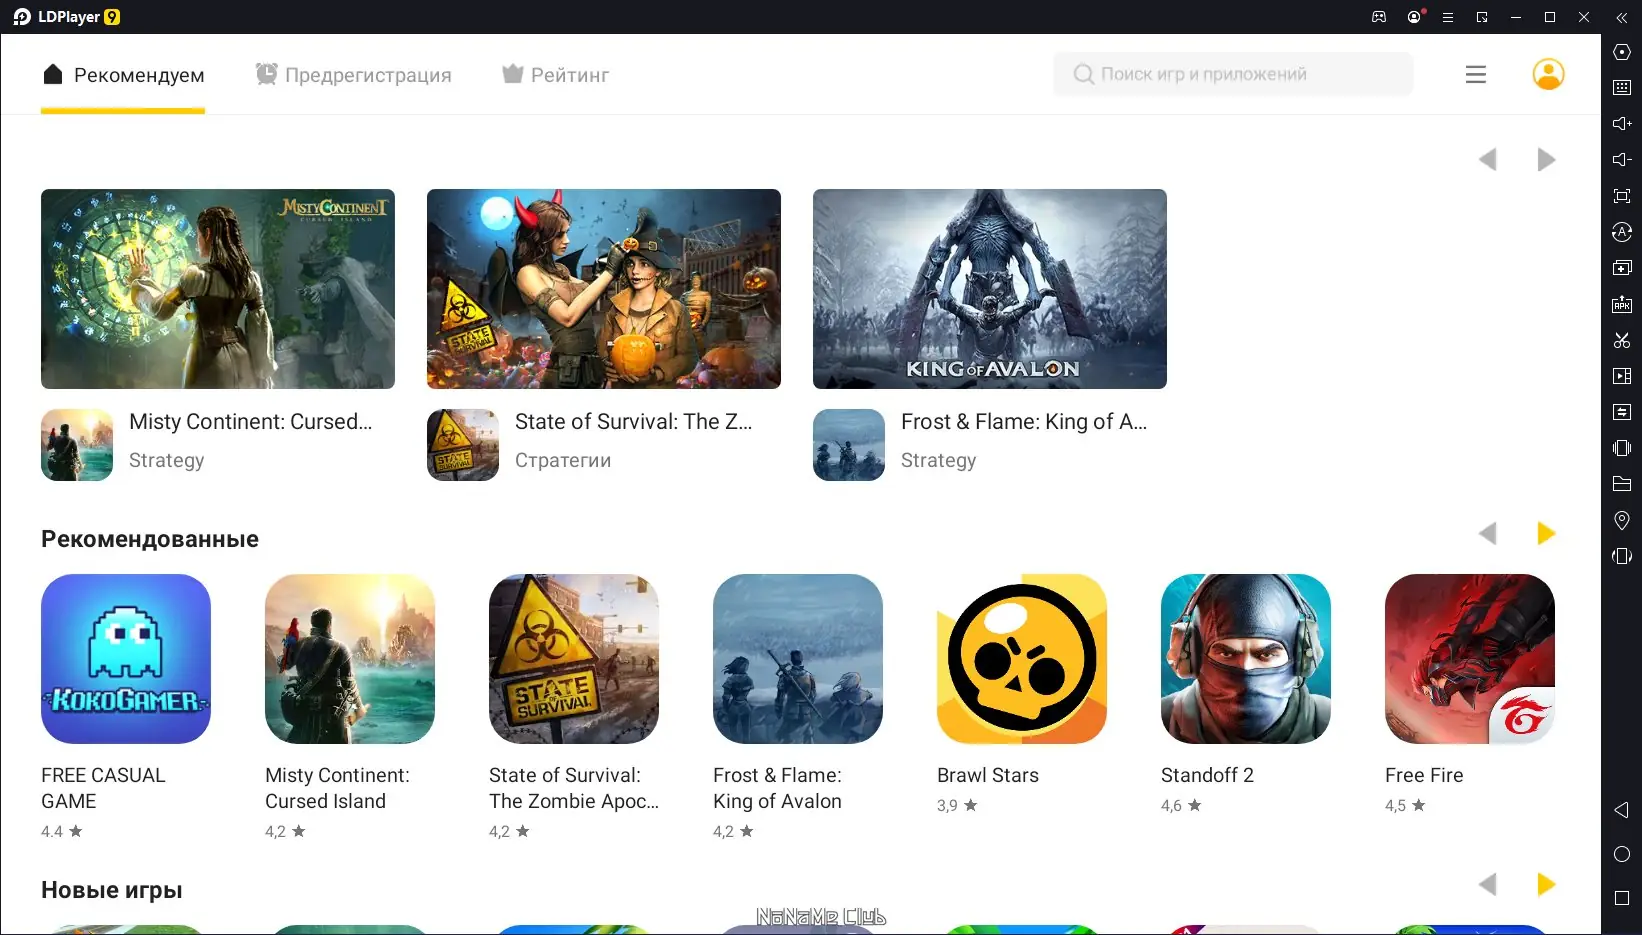Screen dimensions: 1642x935
Task: Select the scissors screenshot tool
Action: click(x=1622, y=340)
